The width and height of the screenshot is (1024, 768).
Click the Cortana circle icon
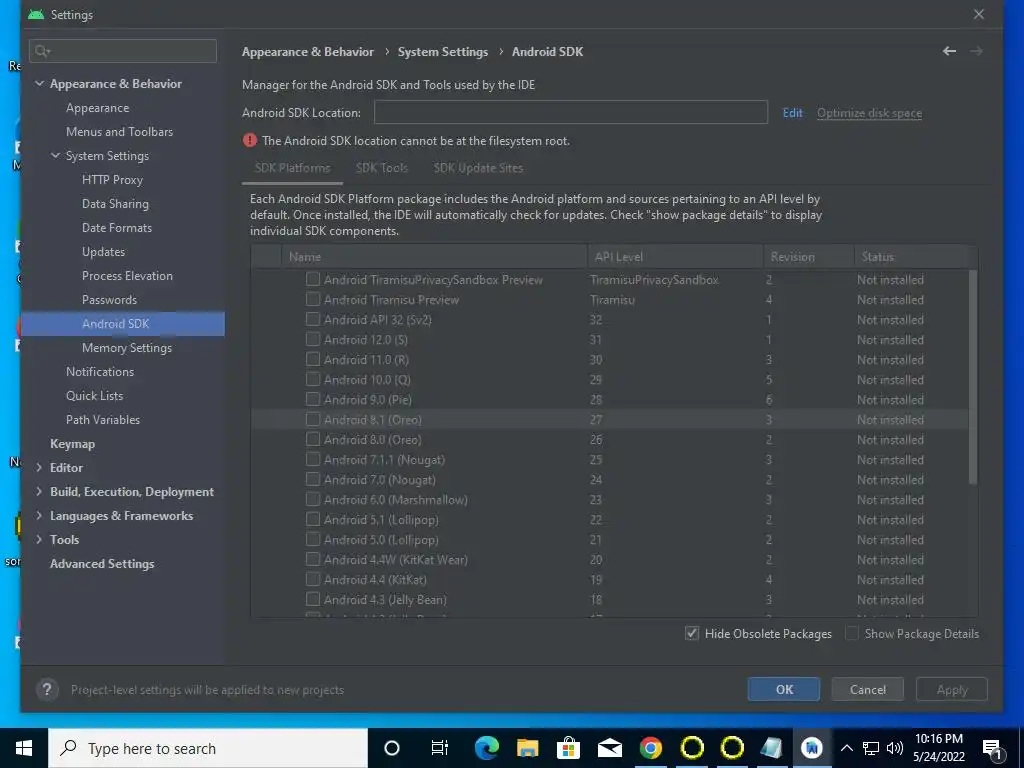(392, 748)
